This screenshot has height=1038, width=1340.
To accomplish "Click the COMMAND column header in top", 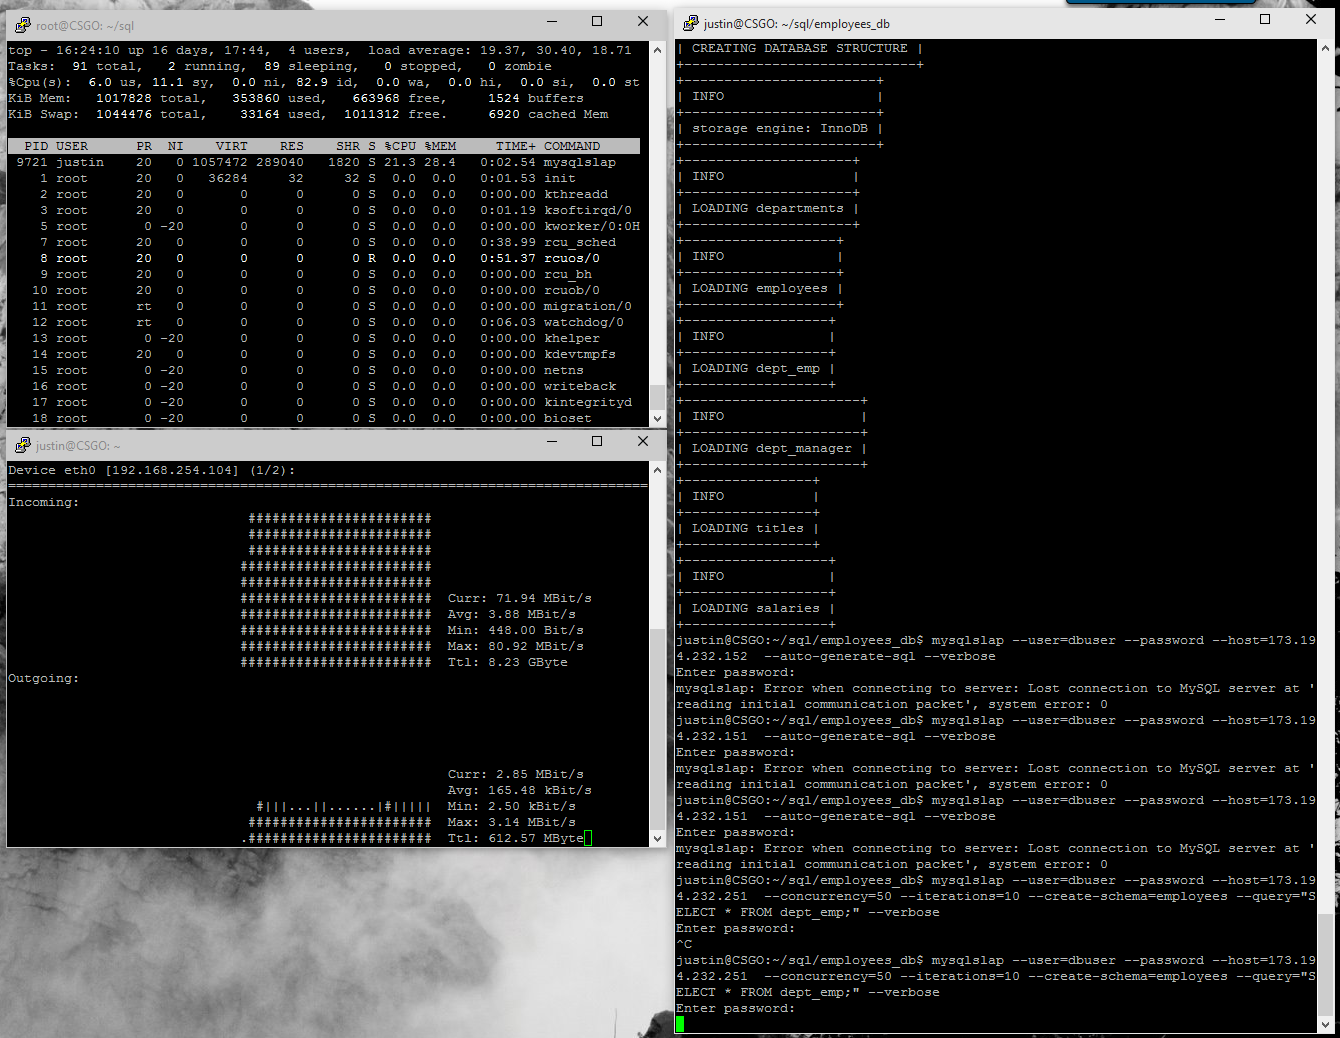I will pyautogui.click(x=572, y=146).
